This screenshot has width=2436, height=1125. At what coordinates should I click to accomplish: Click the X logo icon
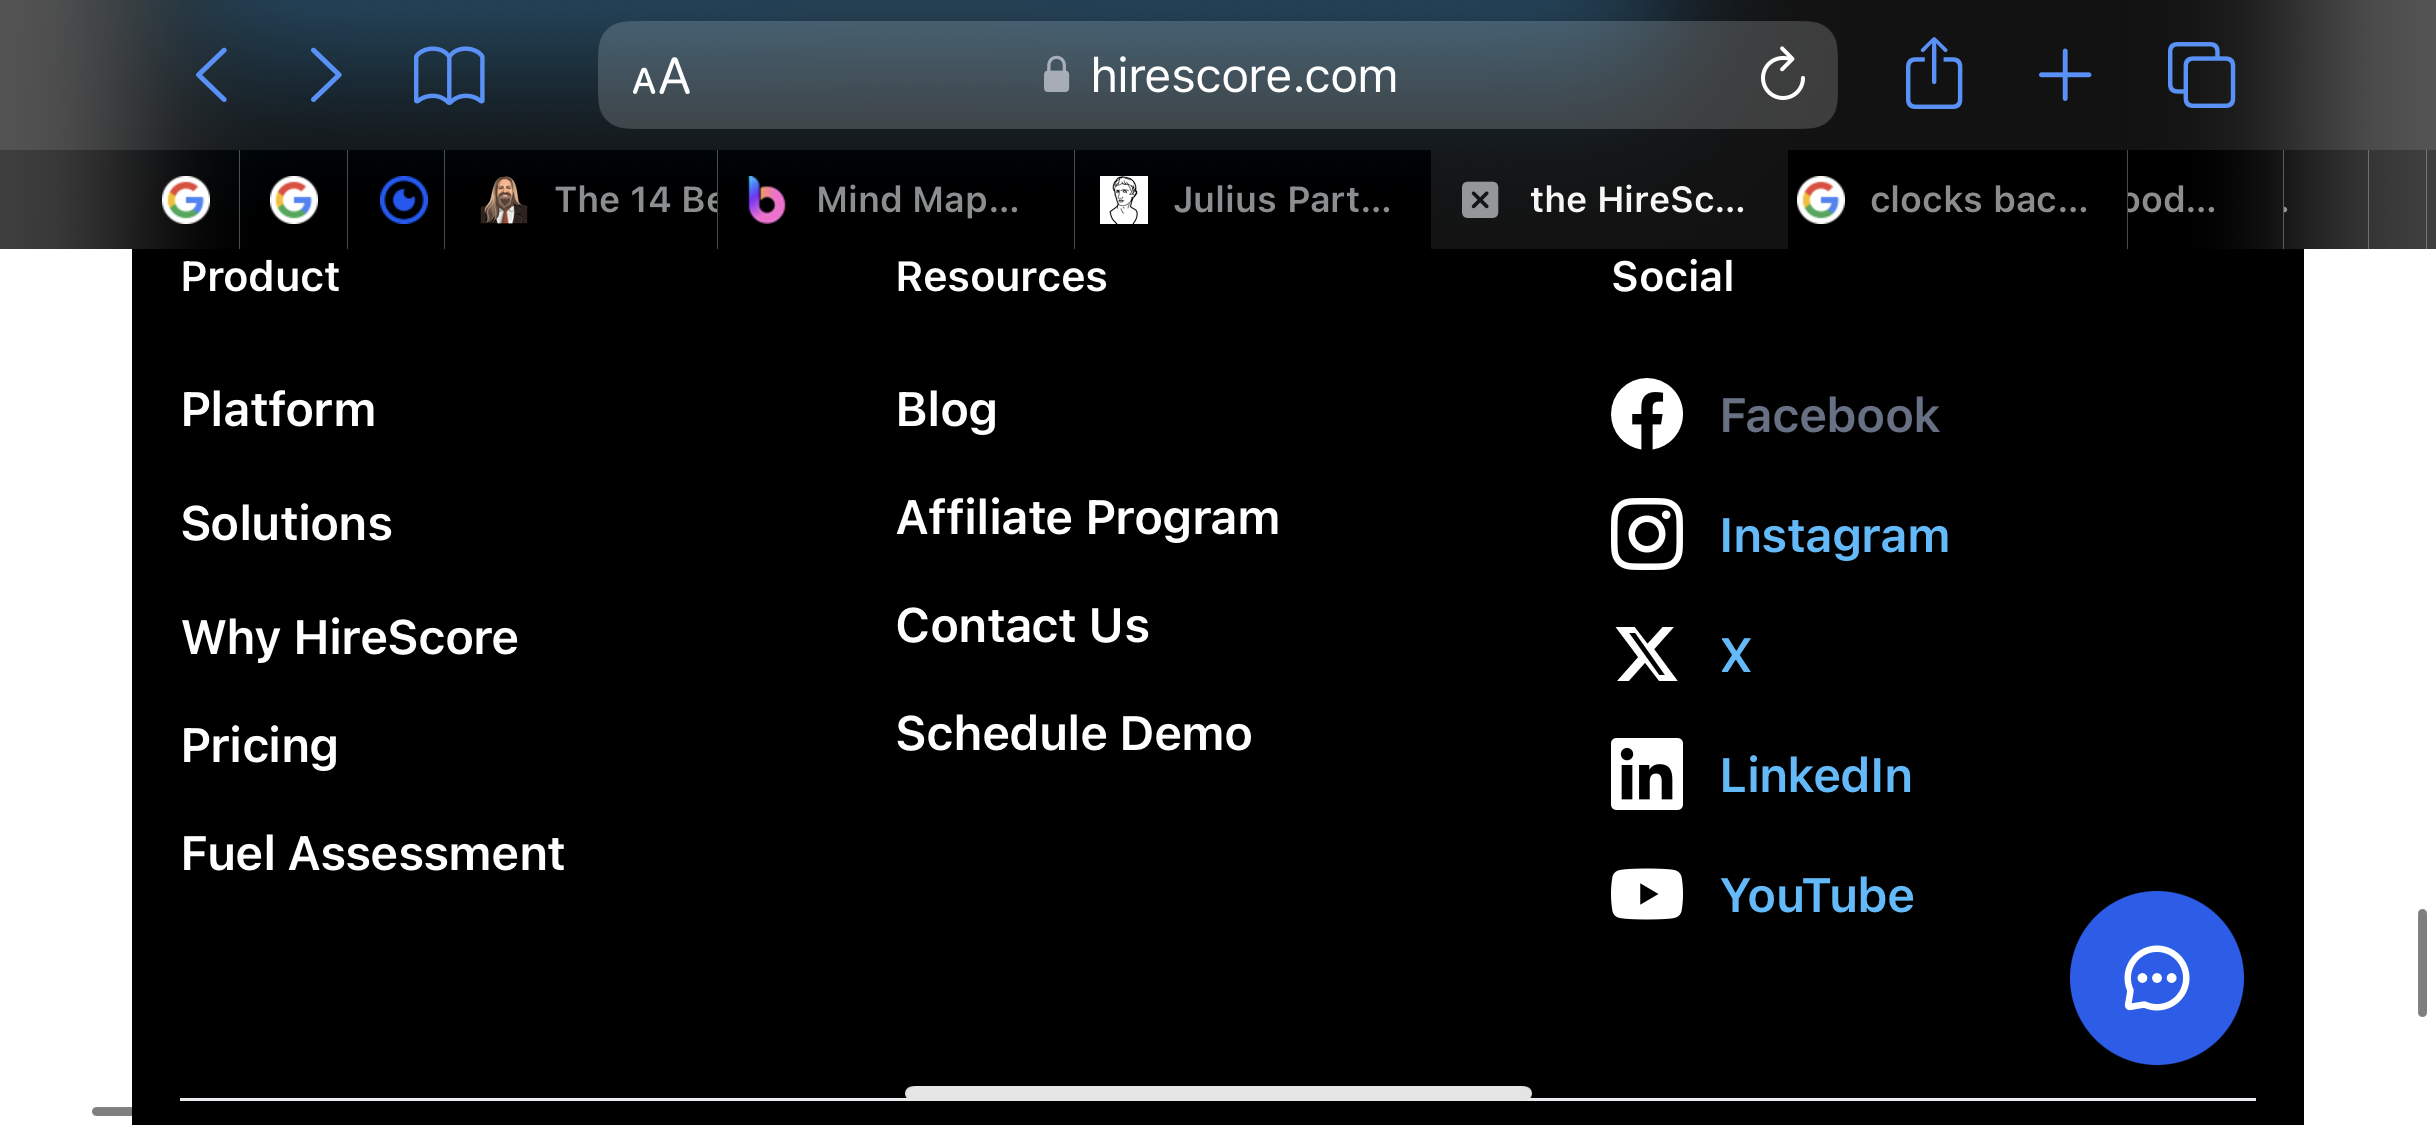pyautogui.click(x=1647, y=654)
